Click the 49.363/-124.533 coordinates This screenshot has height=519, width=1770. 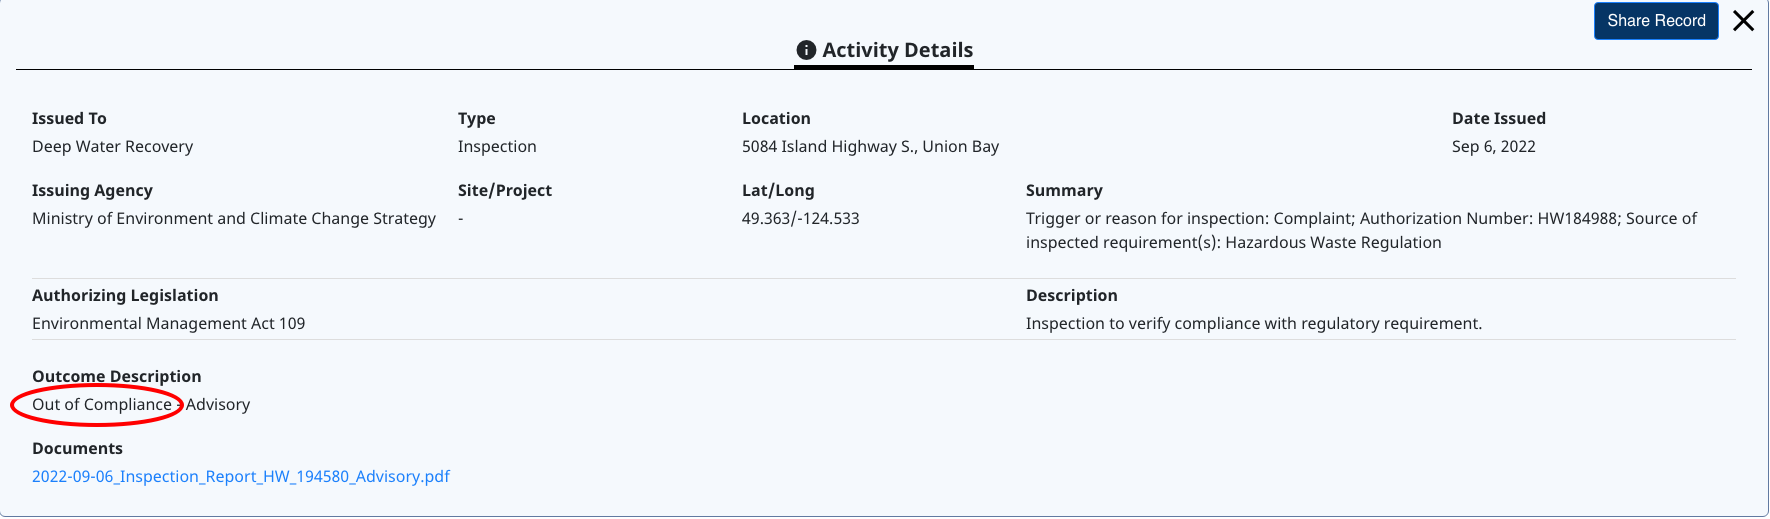point(800,218)
